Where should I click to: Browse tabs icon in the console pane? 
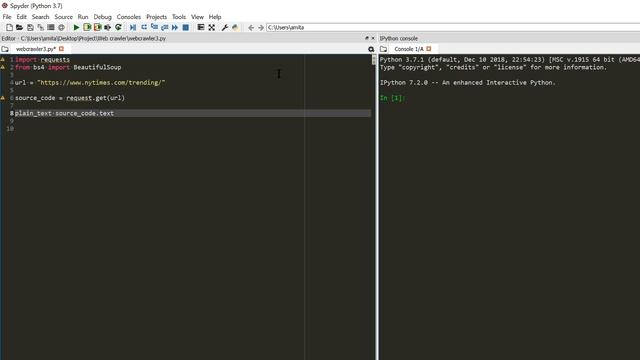click(x=383, y=49)
